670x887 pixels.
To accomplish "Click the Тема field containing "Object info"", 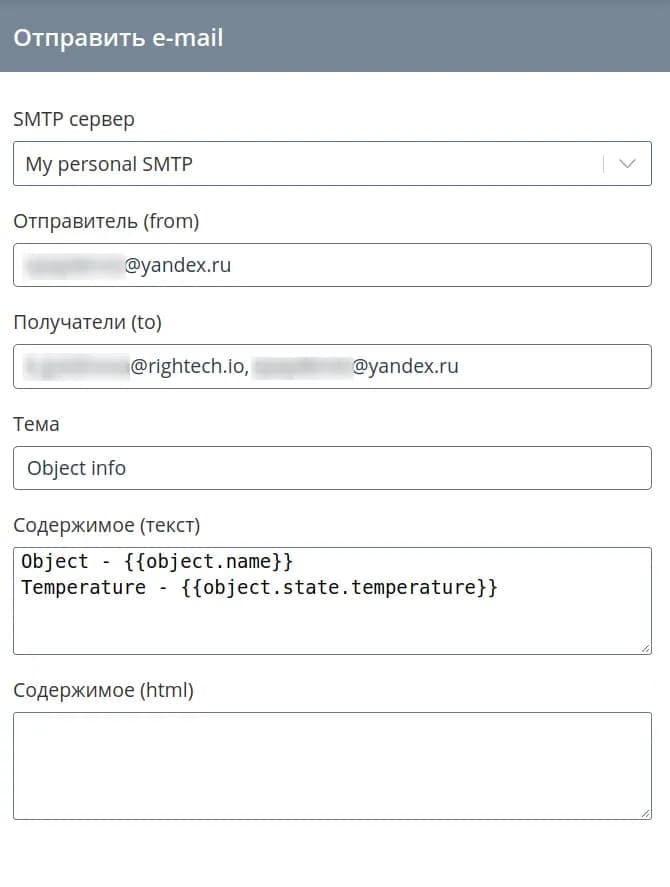I will pos(331,468).
